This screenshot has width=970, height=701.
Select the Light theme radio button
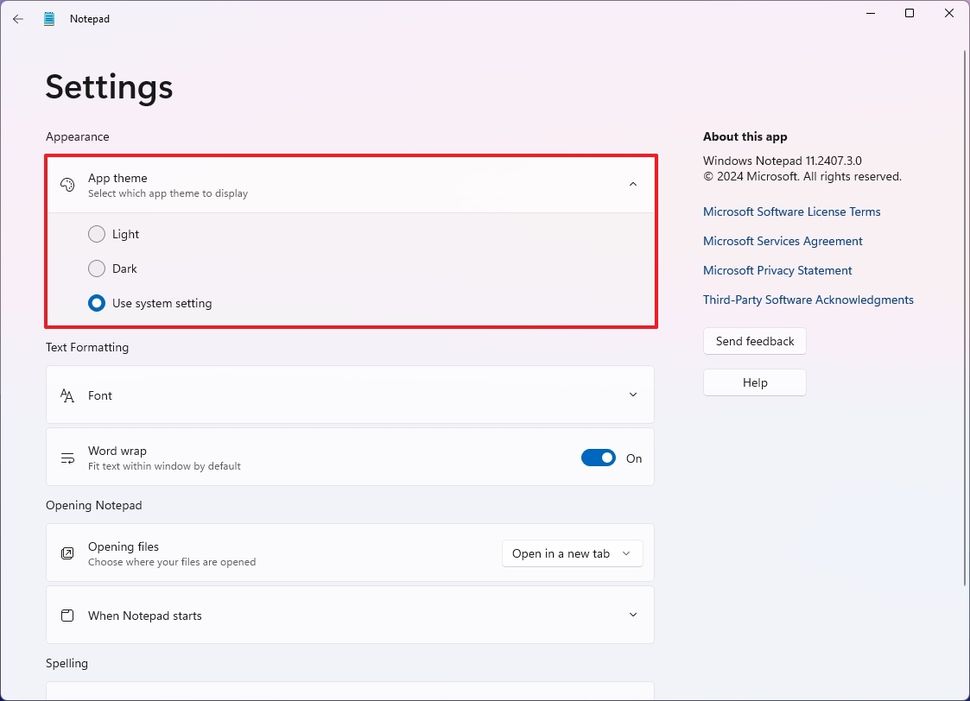pyautogui.click(x=97, y=234)
